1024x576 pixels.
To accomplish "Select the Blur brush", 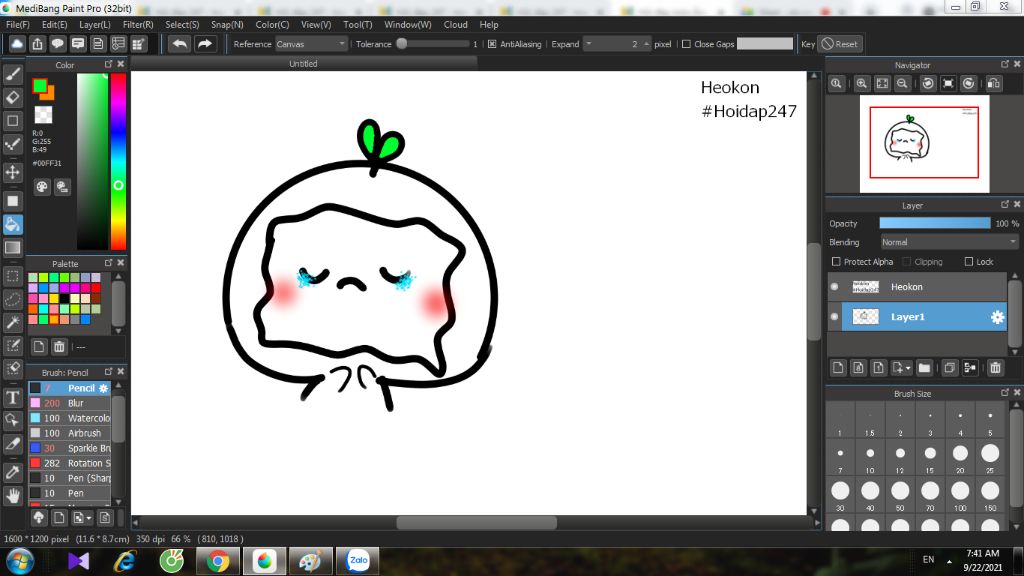I will [x=69, y=404].
